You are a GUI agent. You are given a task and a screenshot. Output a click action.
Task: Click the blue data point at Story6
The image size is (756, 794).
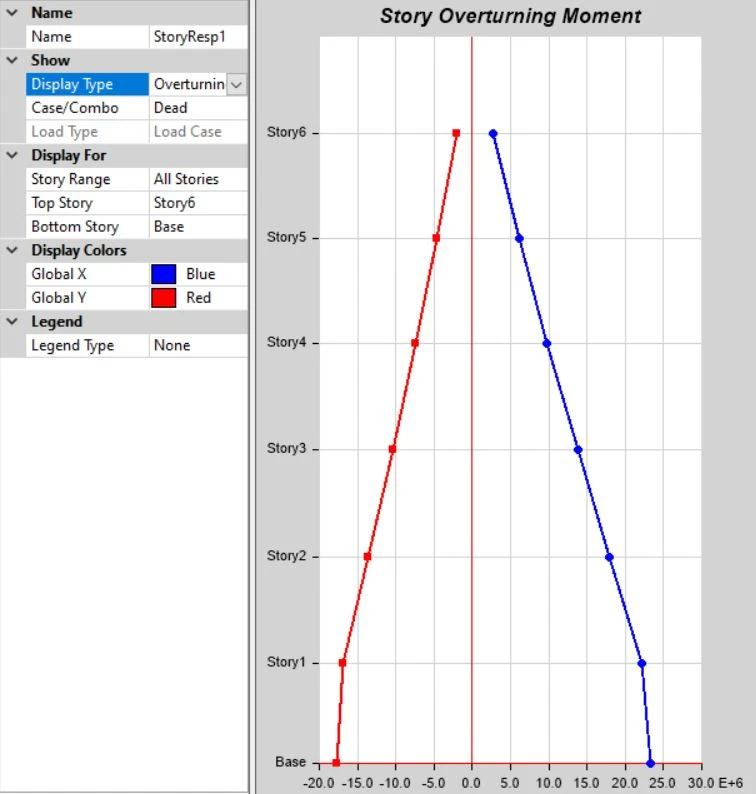click(x=493, y=133)
